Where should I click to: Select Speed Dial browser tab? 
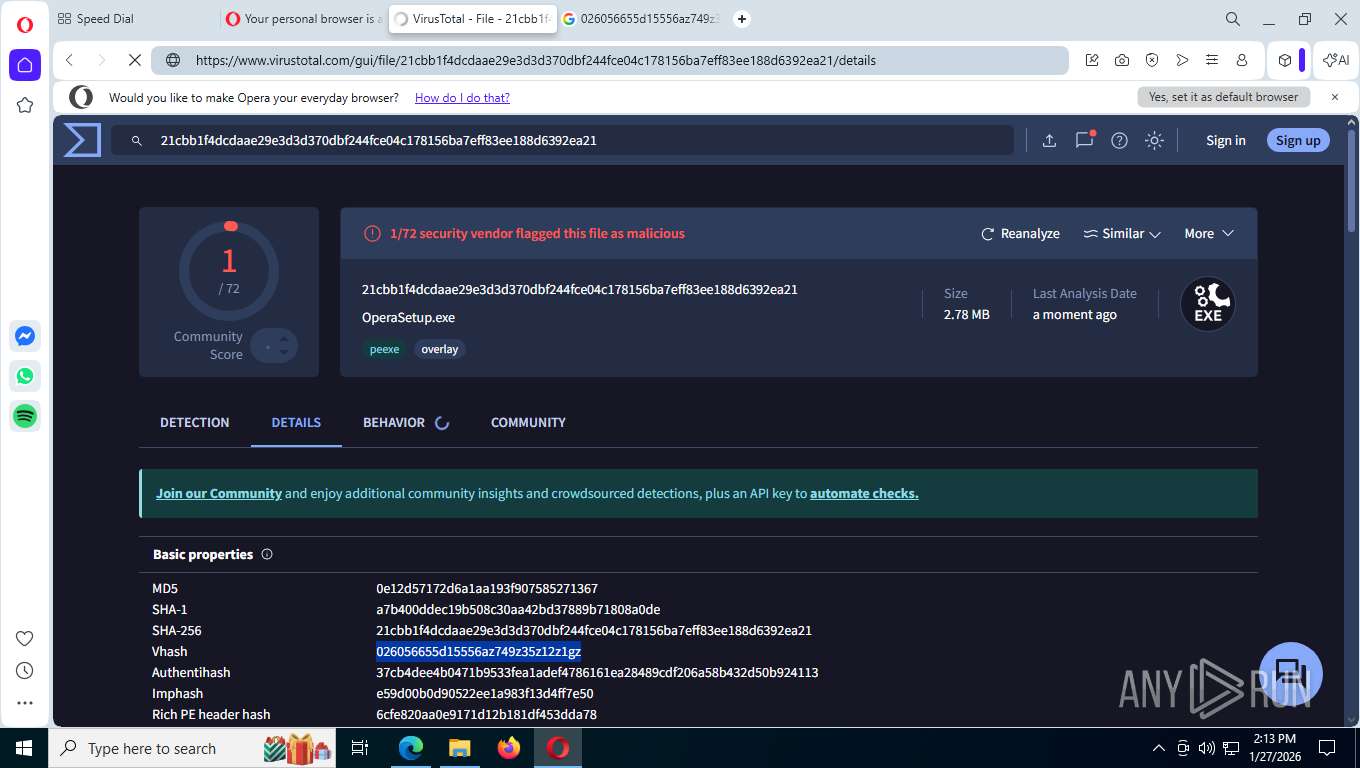134,19
